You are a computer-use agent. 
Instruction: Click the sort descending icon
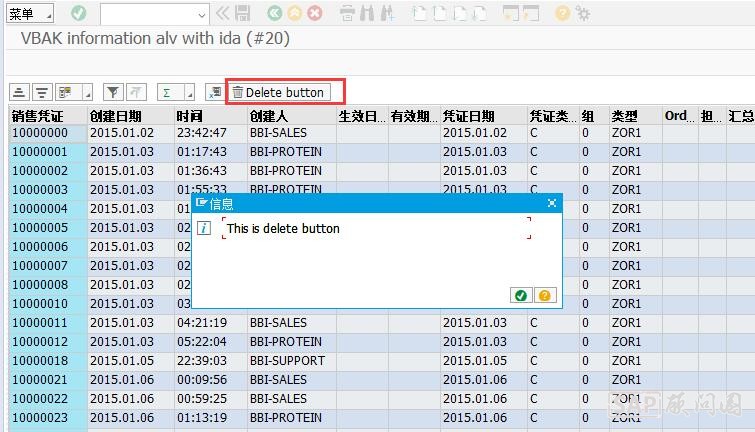(41, 92)
